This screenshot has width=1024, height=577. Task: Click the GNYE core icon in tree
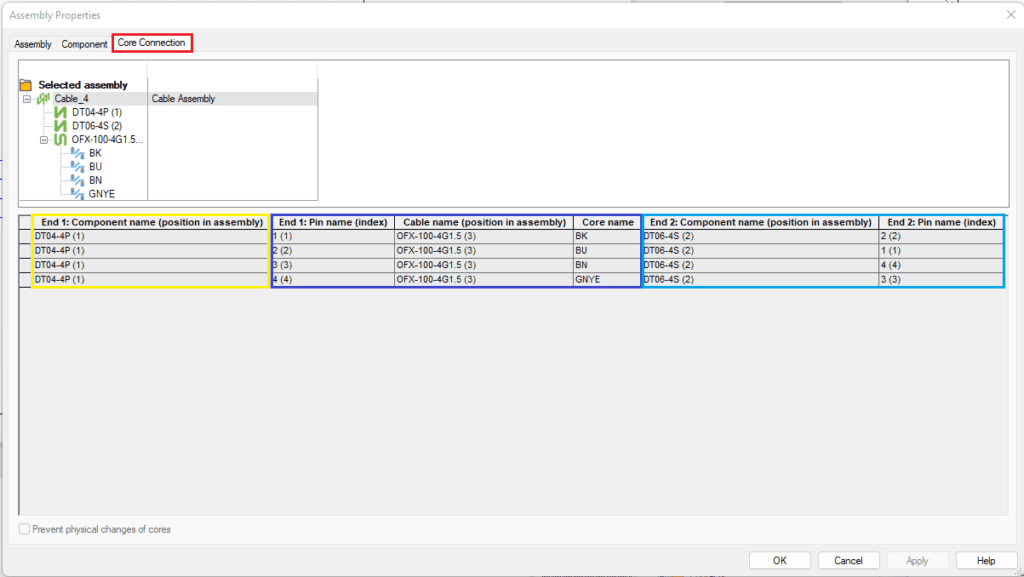pos(76,193)
